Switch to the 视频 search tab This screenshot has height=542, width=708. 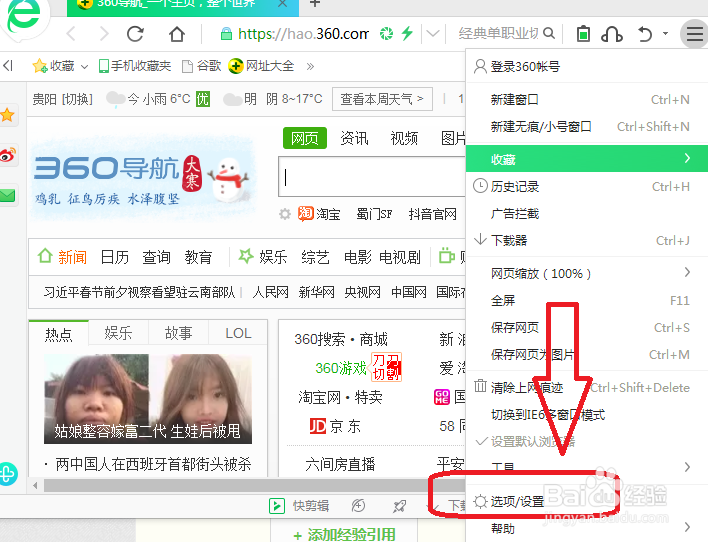[404, 138]
